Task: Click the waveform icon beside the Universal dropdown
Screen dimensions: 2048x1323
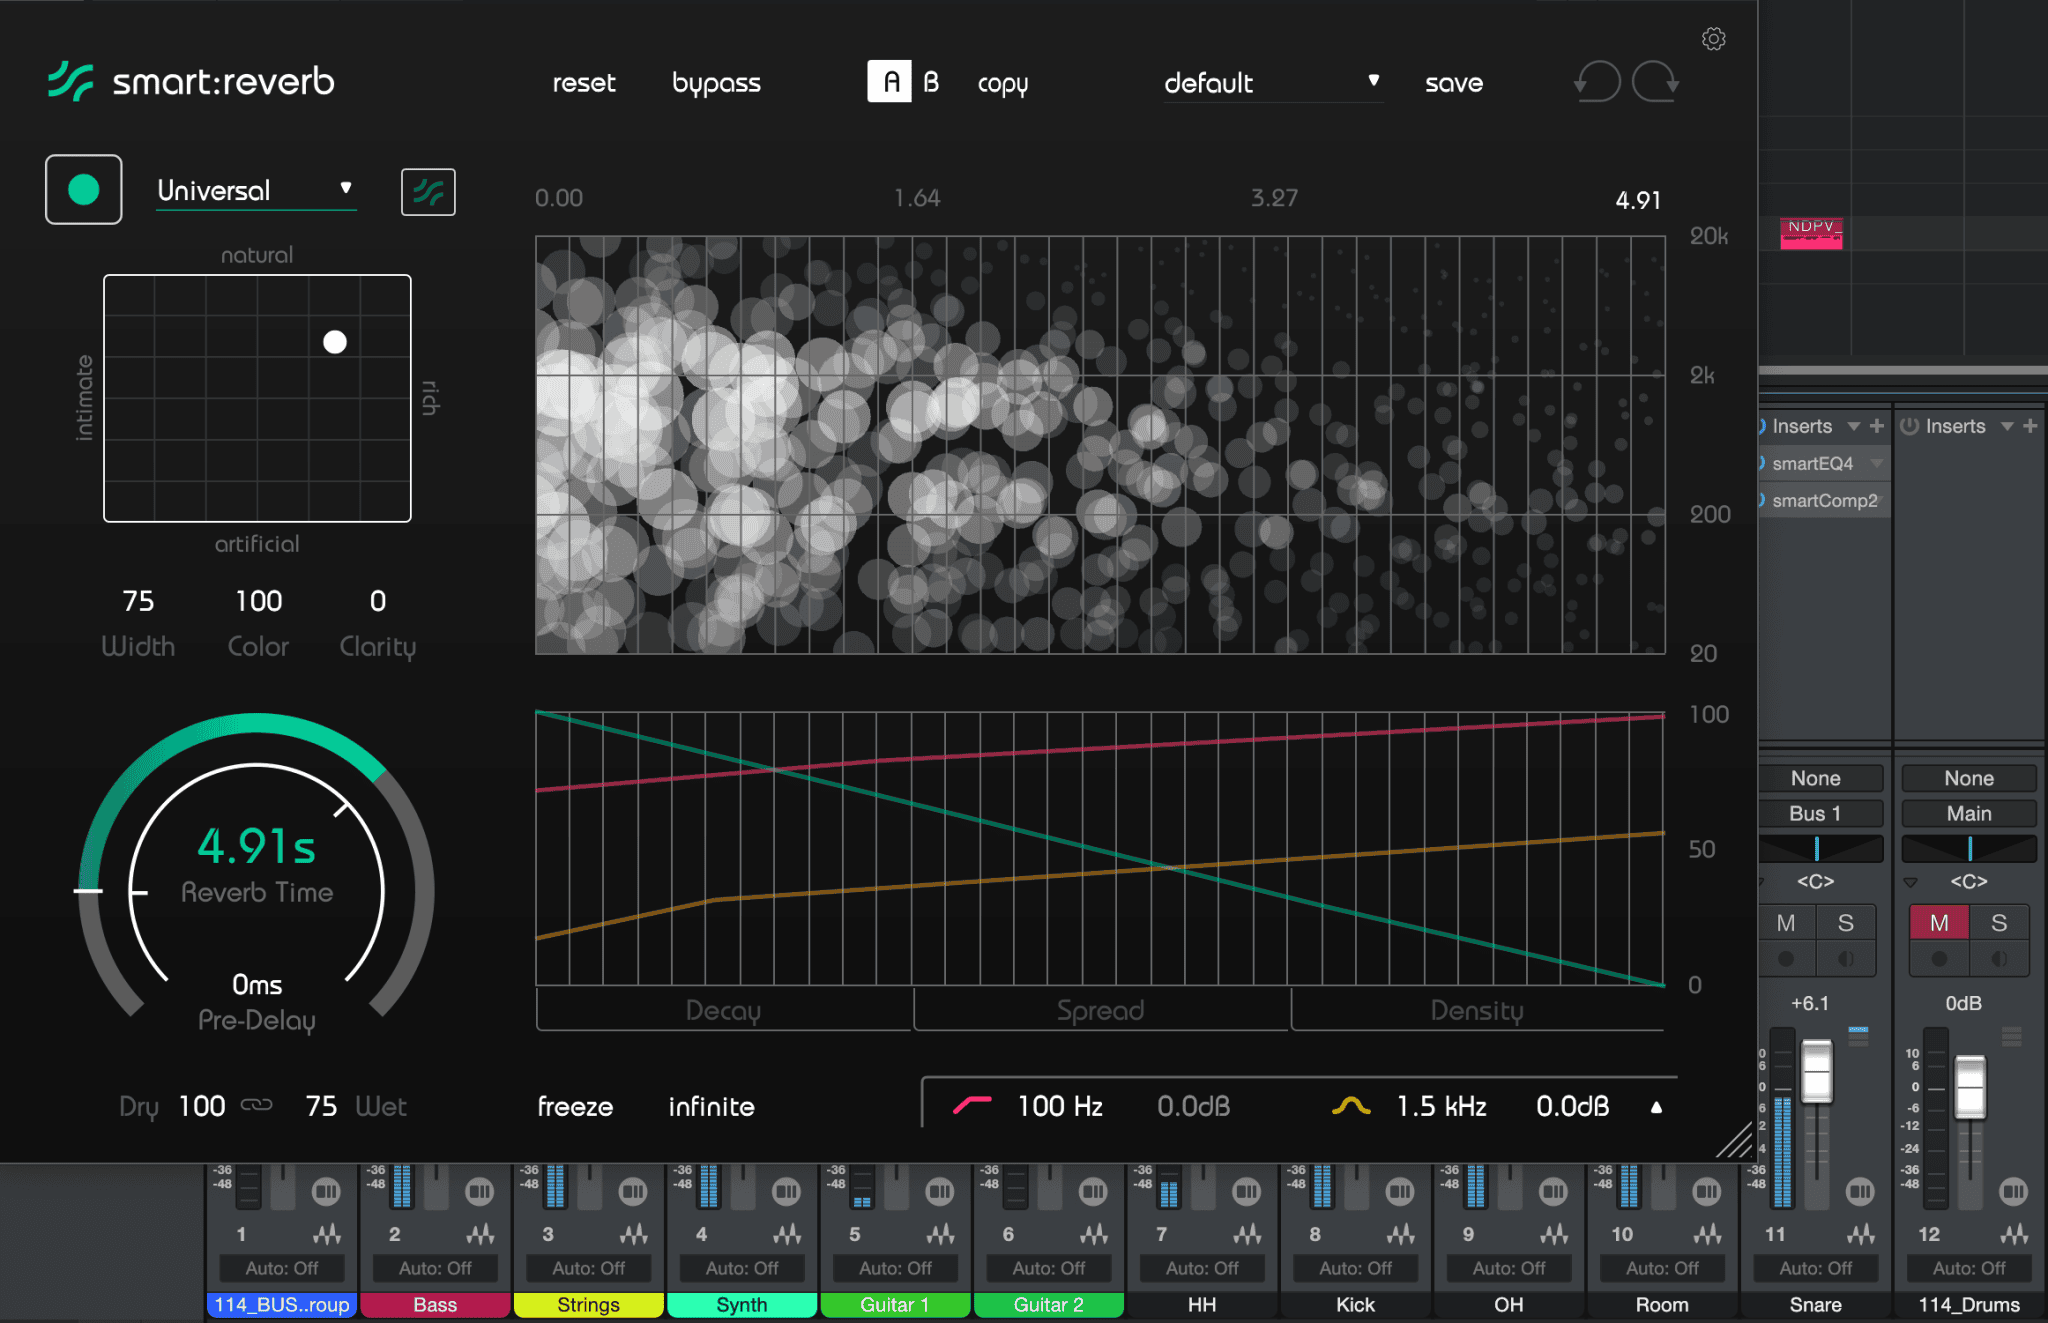Action: click(428, 191)
